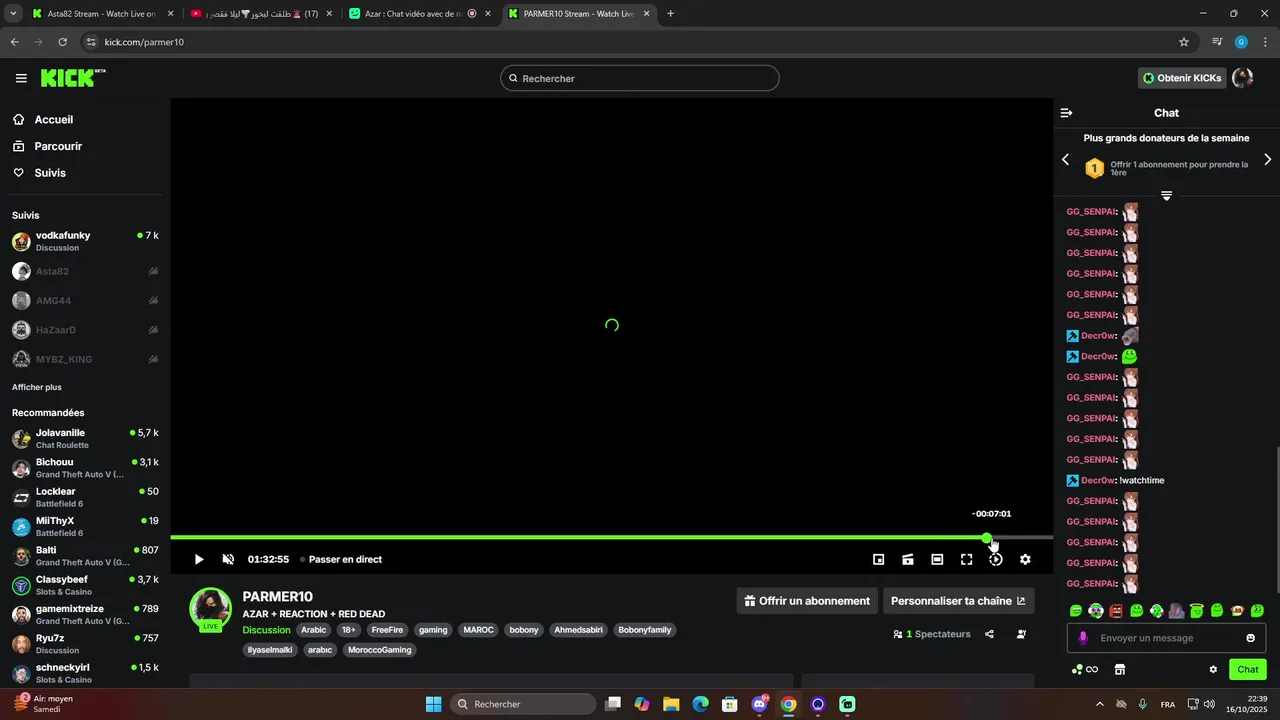Click the channel points infinity icon

coord(1092,669)
